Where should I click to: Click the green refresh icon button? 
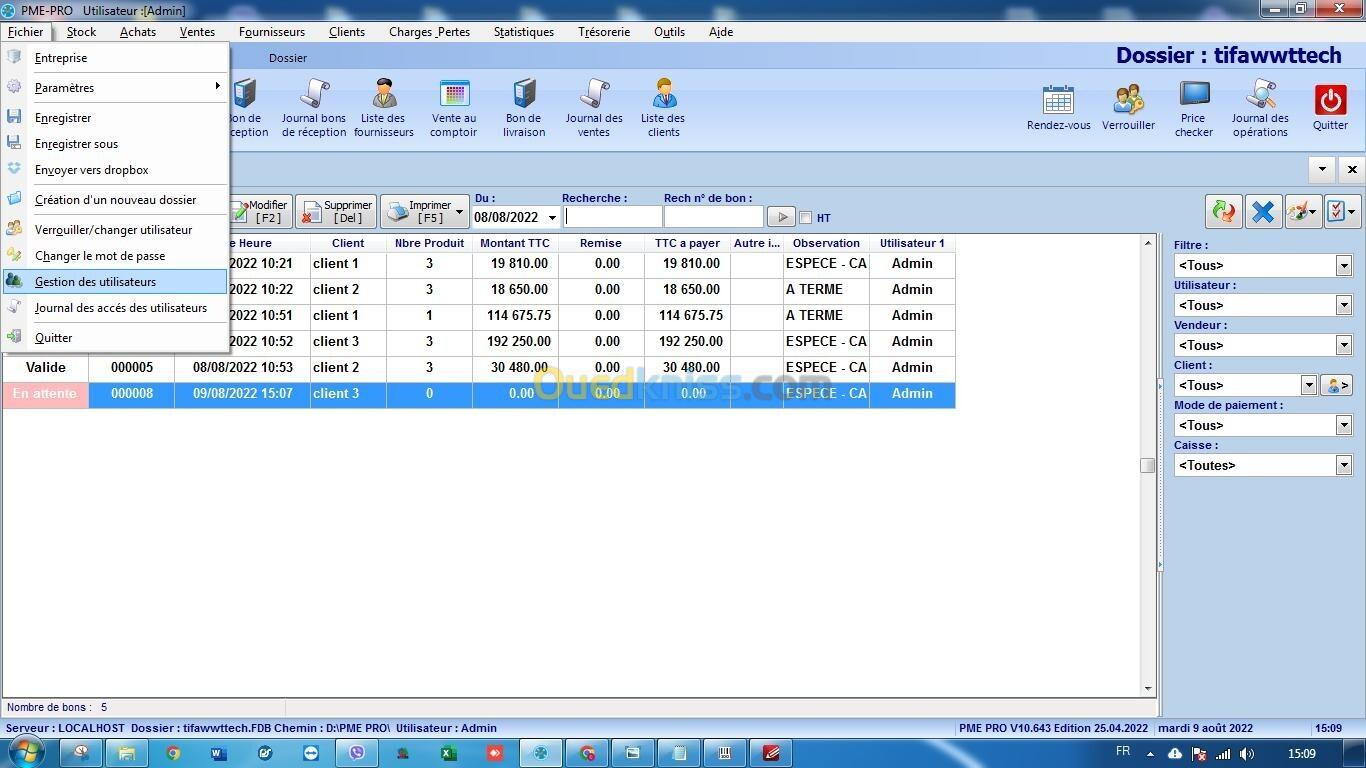1223,211
